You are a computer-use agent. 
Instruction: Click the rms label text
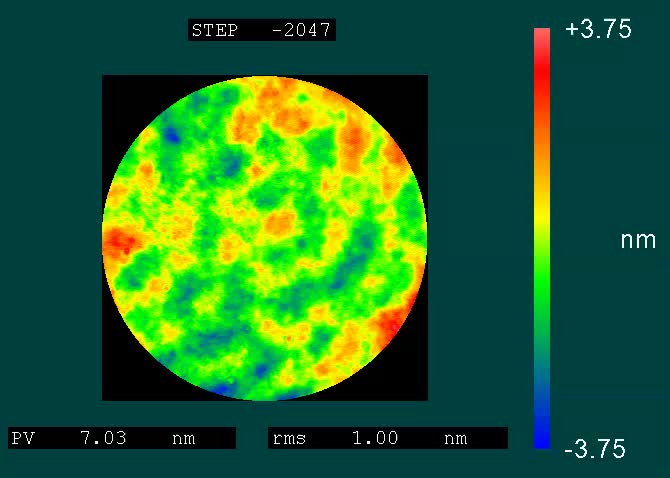(x=290, y=438)
